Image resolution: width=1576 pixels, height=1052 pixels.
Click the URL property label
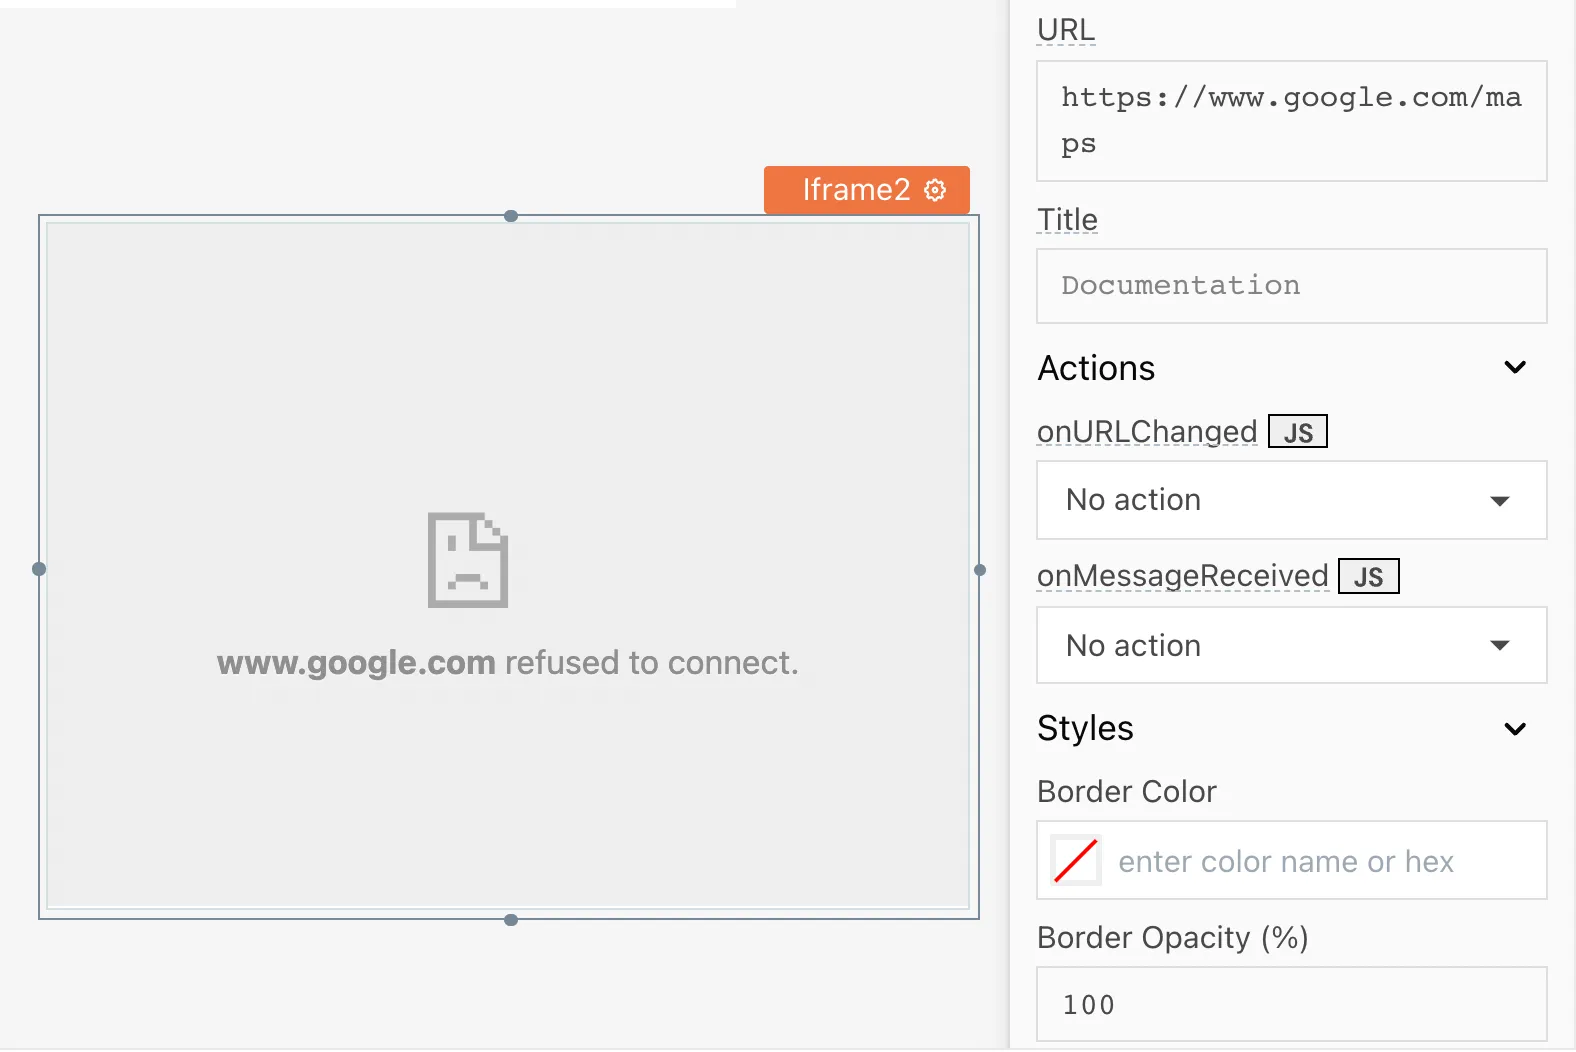(x=1066, y=30)
